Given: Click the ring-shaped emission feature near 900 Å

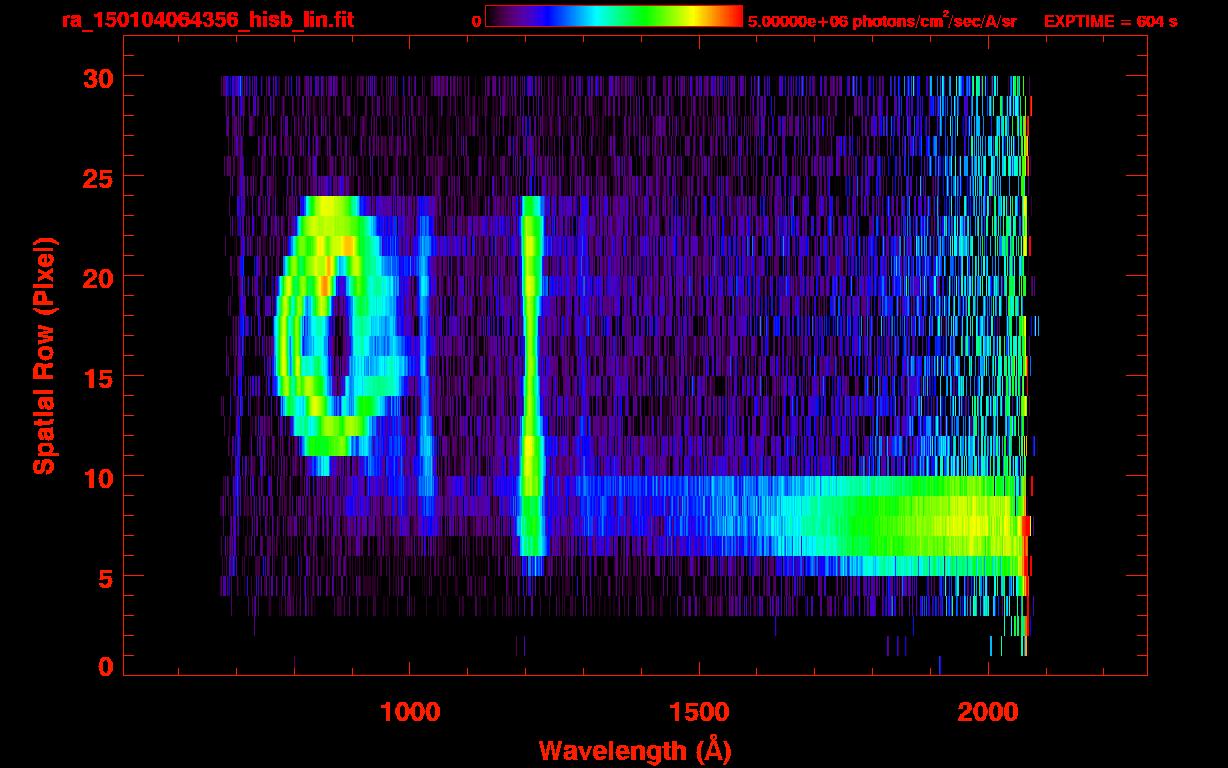Looking at the screenshot, I should click(x=340, y=335).
